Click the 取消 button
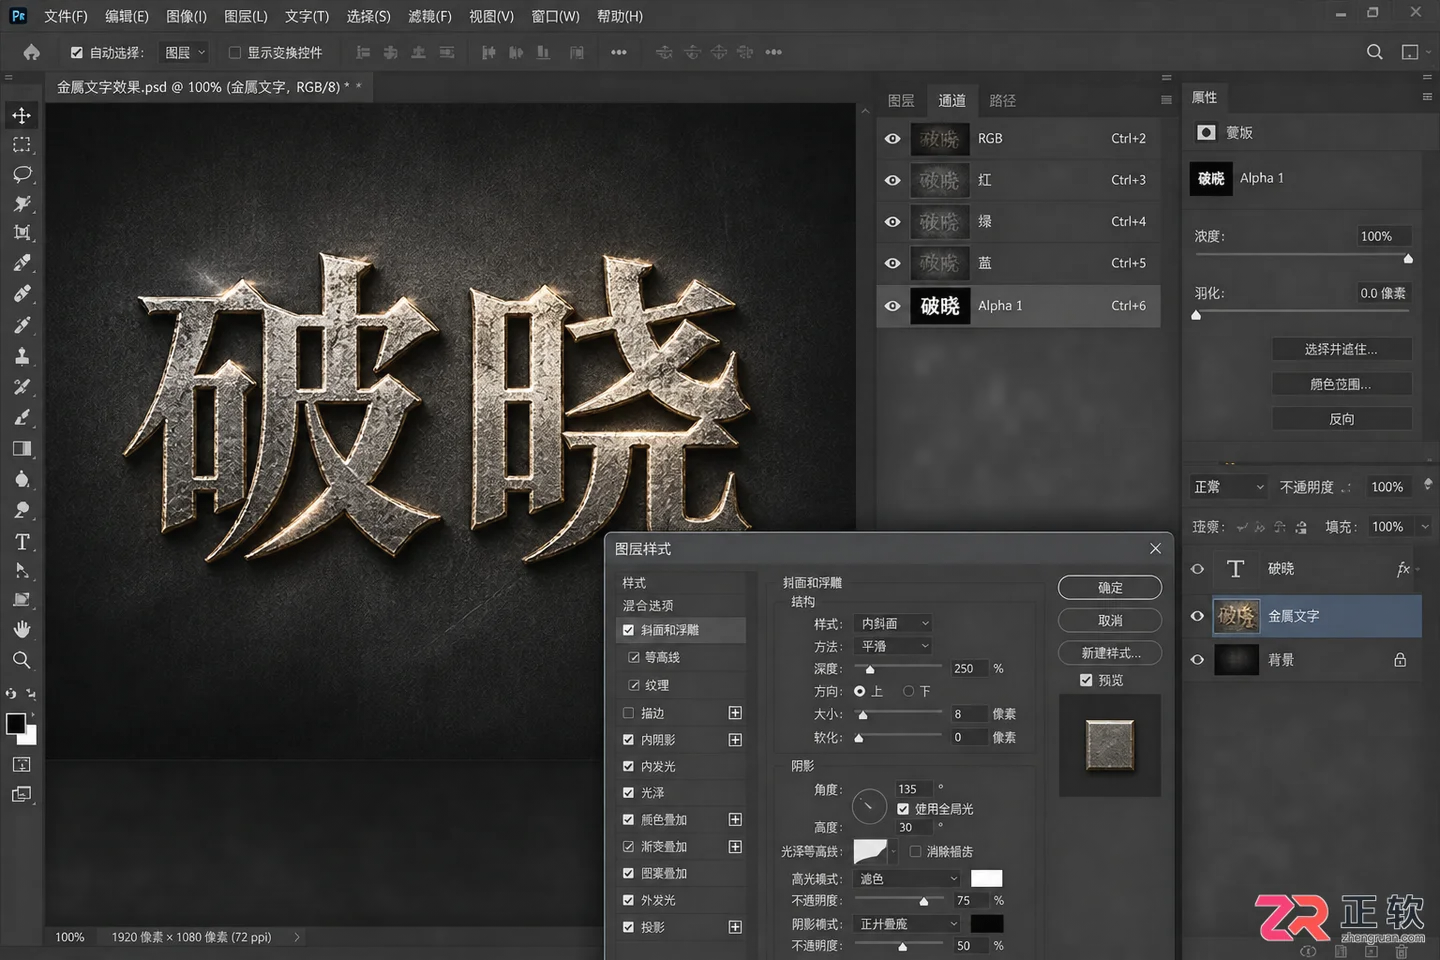Viewport: 1440px width, 960px height. tap(1110, 620)
